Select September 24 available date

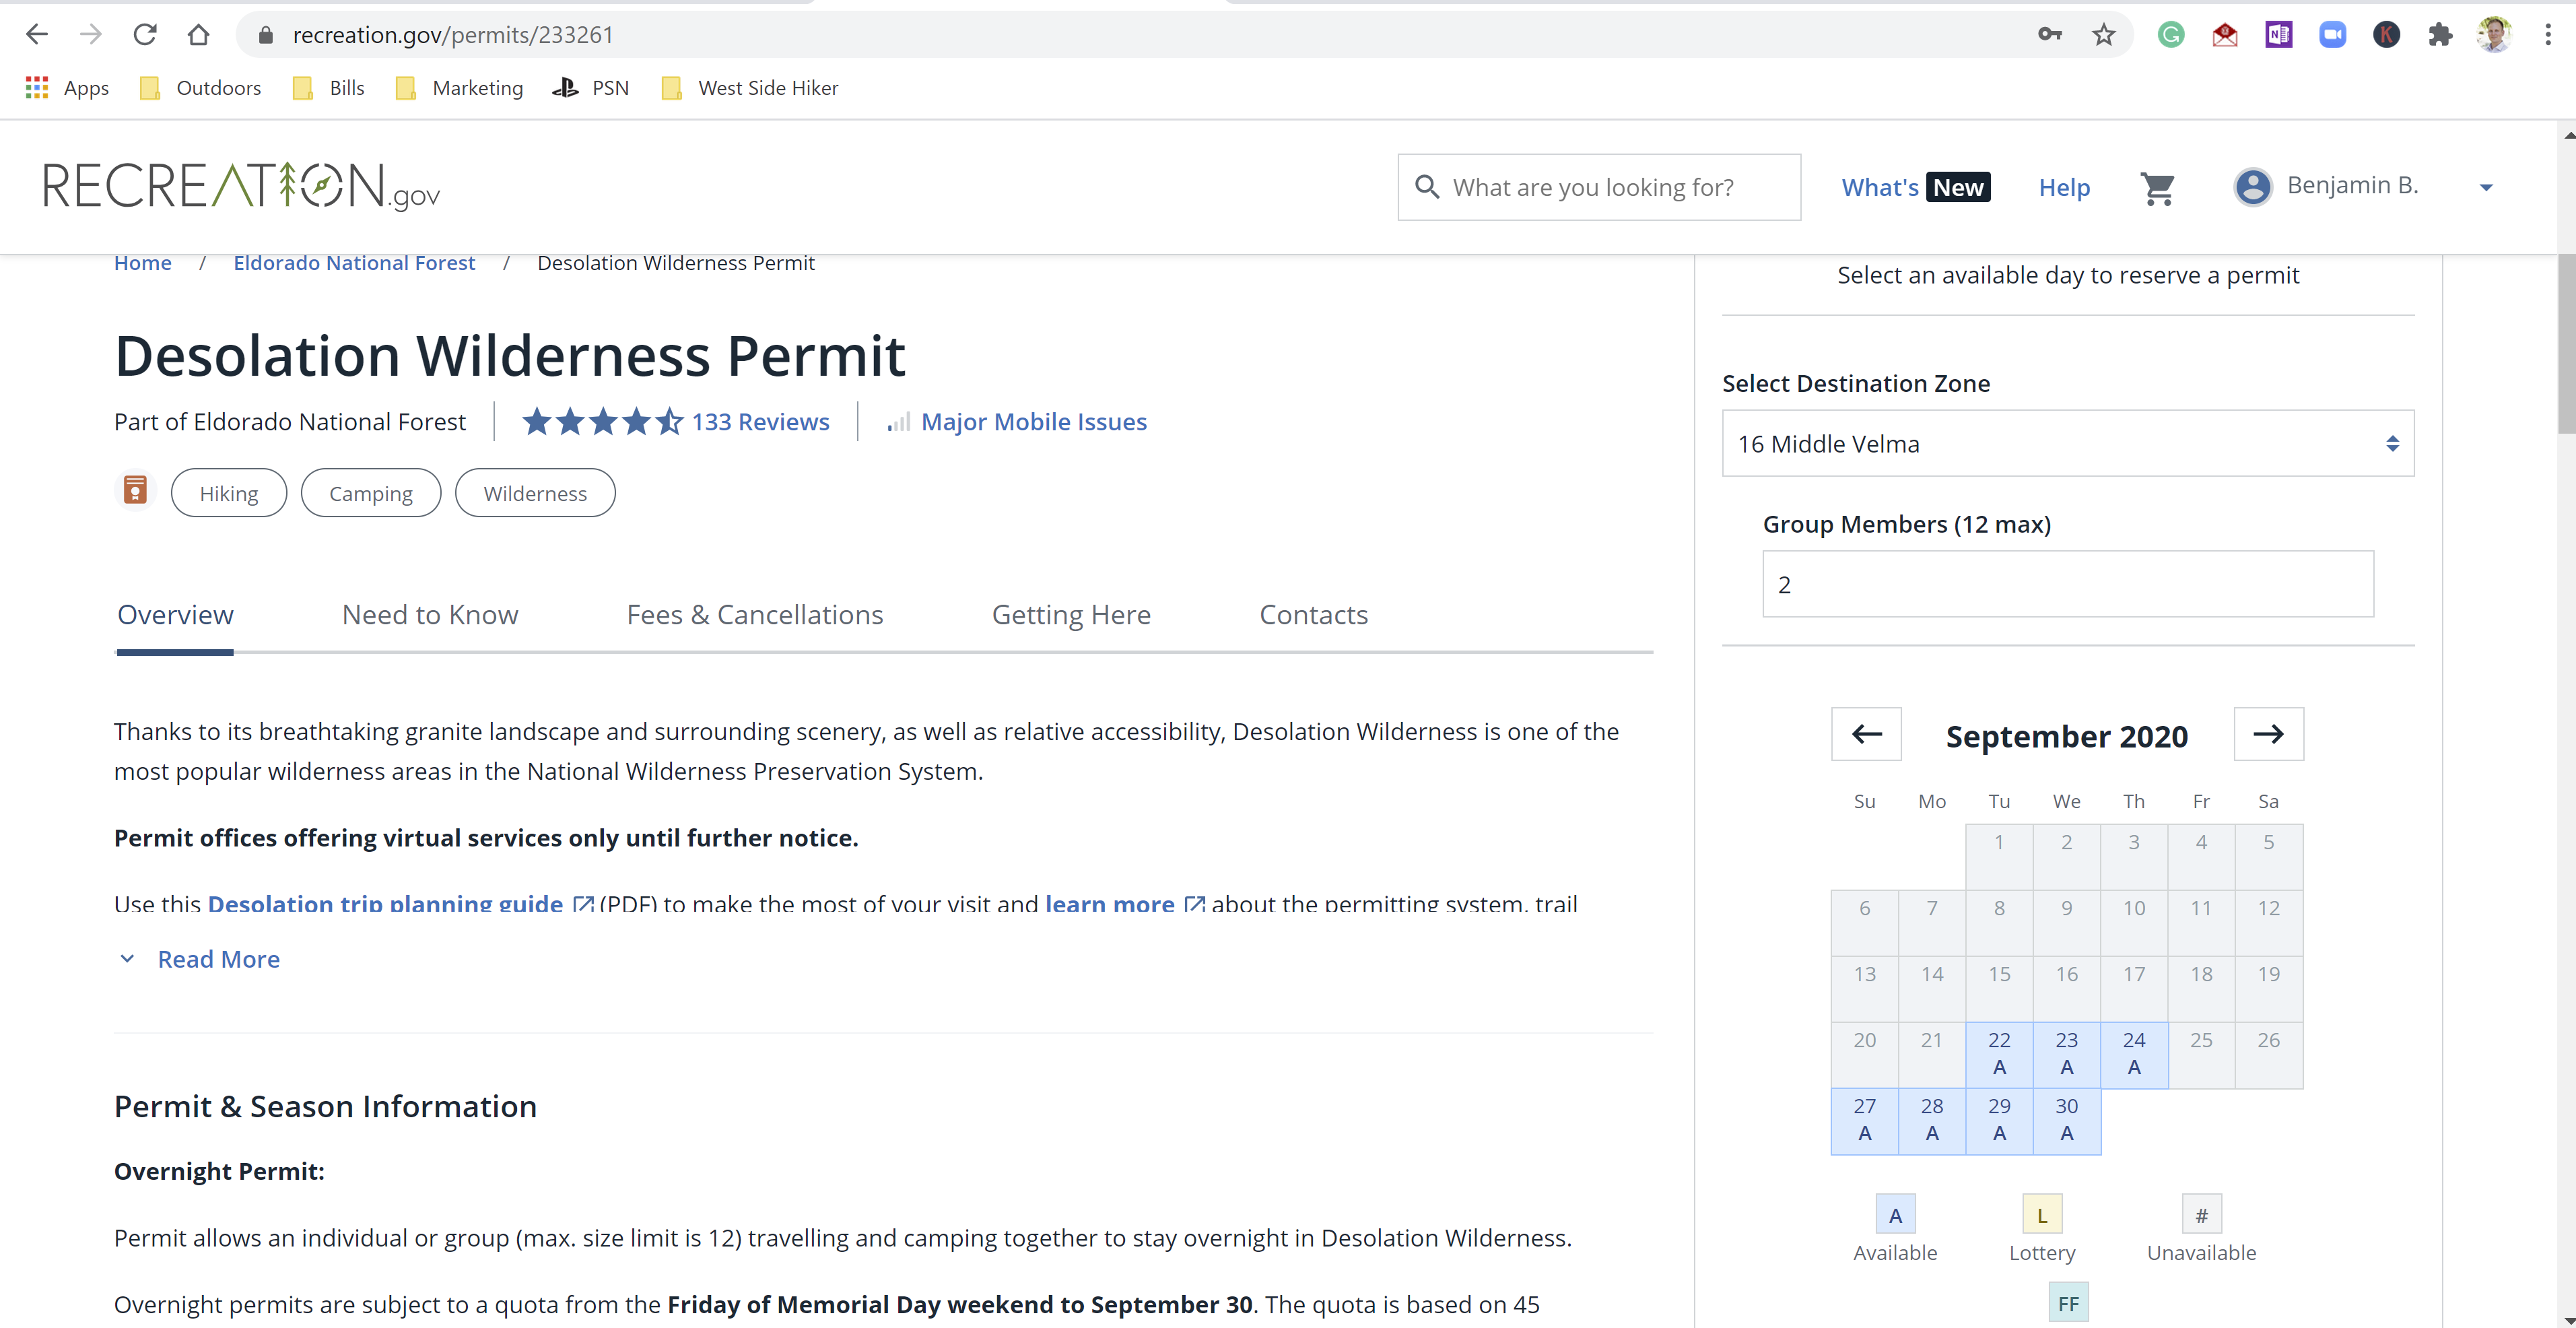[2134, 1054]
